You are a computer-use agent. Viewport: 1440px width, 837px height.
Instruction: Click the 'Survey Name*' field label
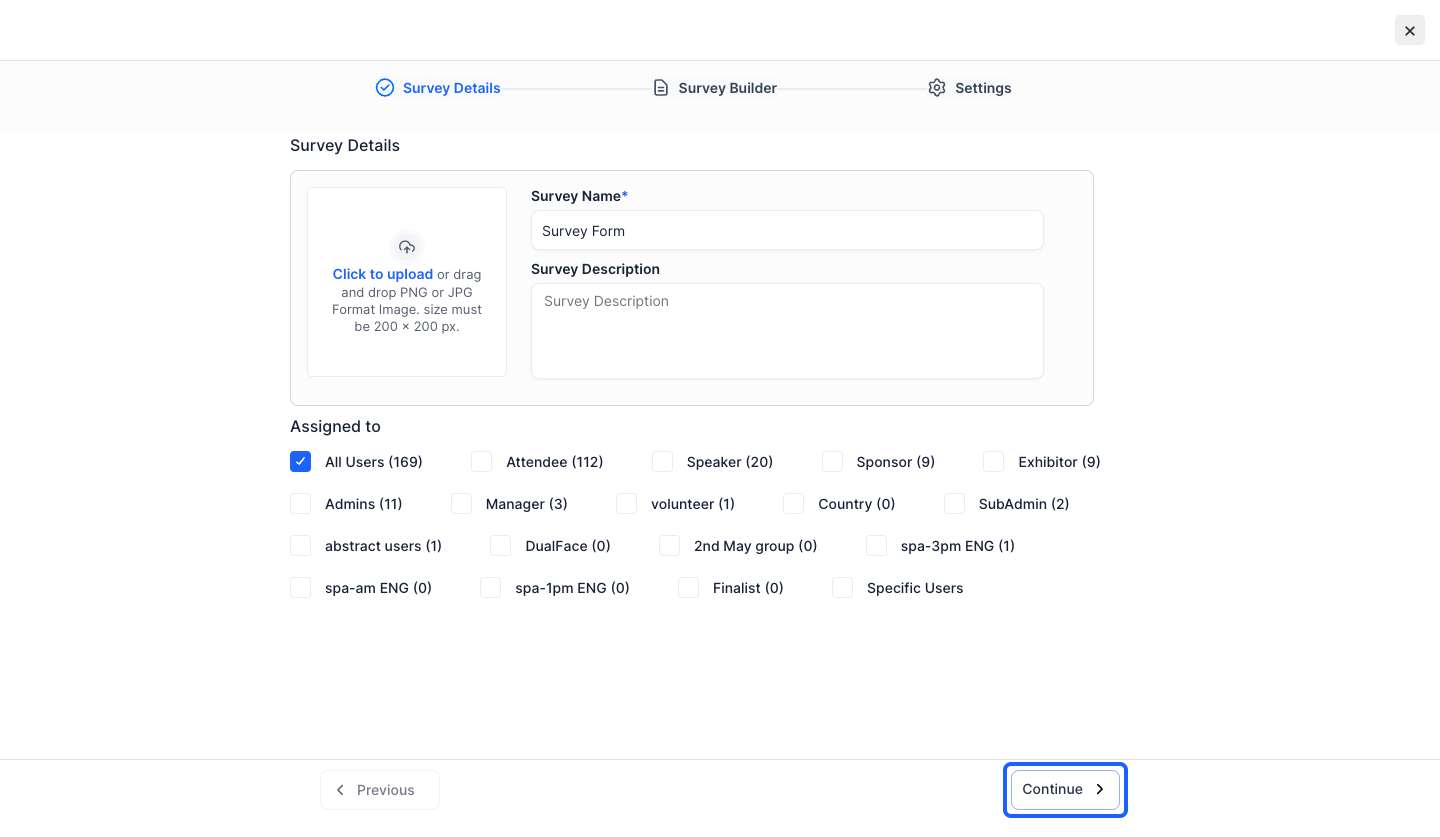tap(580, 196)
